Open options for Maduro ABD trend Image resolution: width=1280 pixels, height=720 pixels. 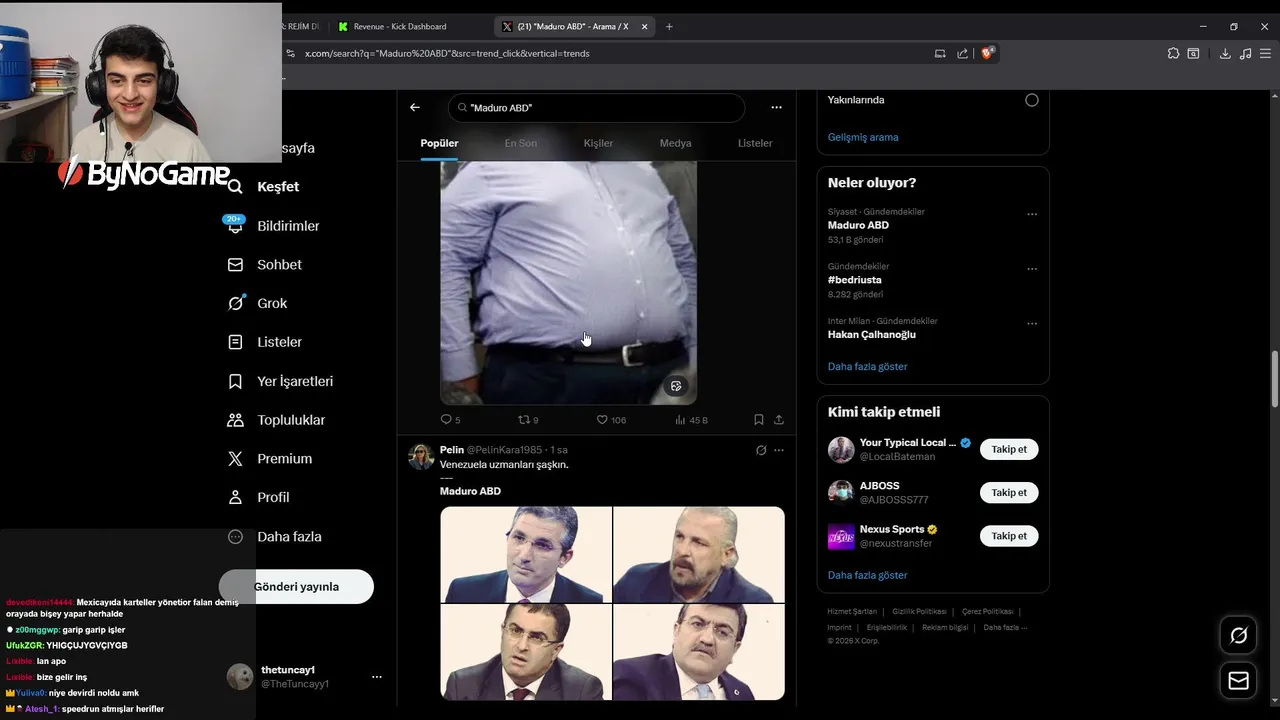coord(1032,214)
